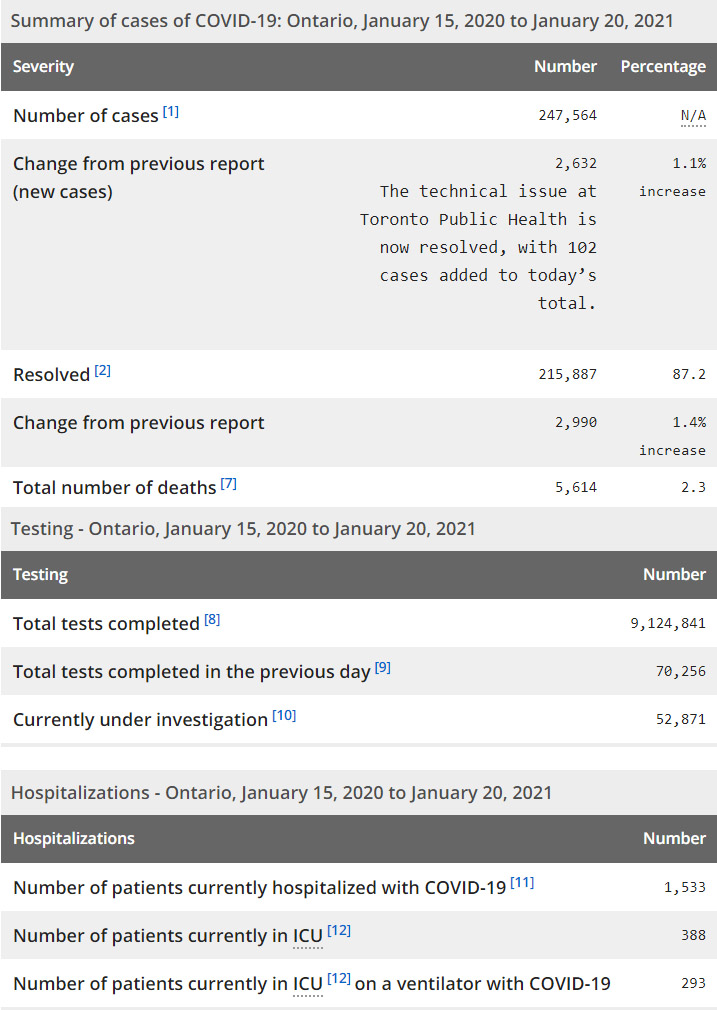Open footnote 12 in the ventilator row
Viewport: 717px width, 1010px height.
339,979
